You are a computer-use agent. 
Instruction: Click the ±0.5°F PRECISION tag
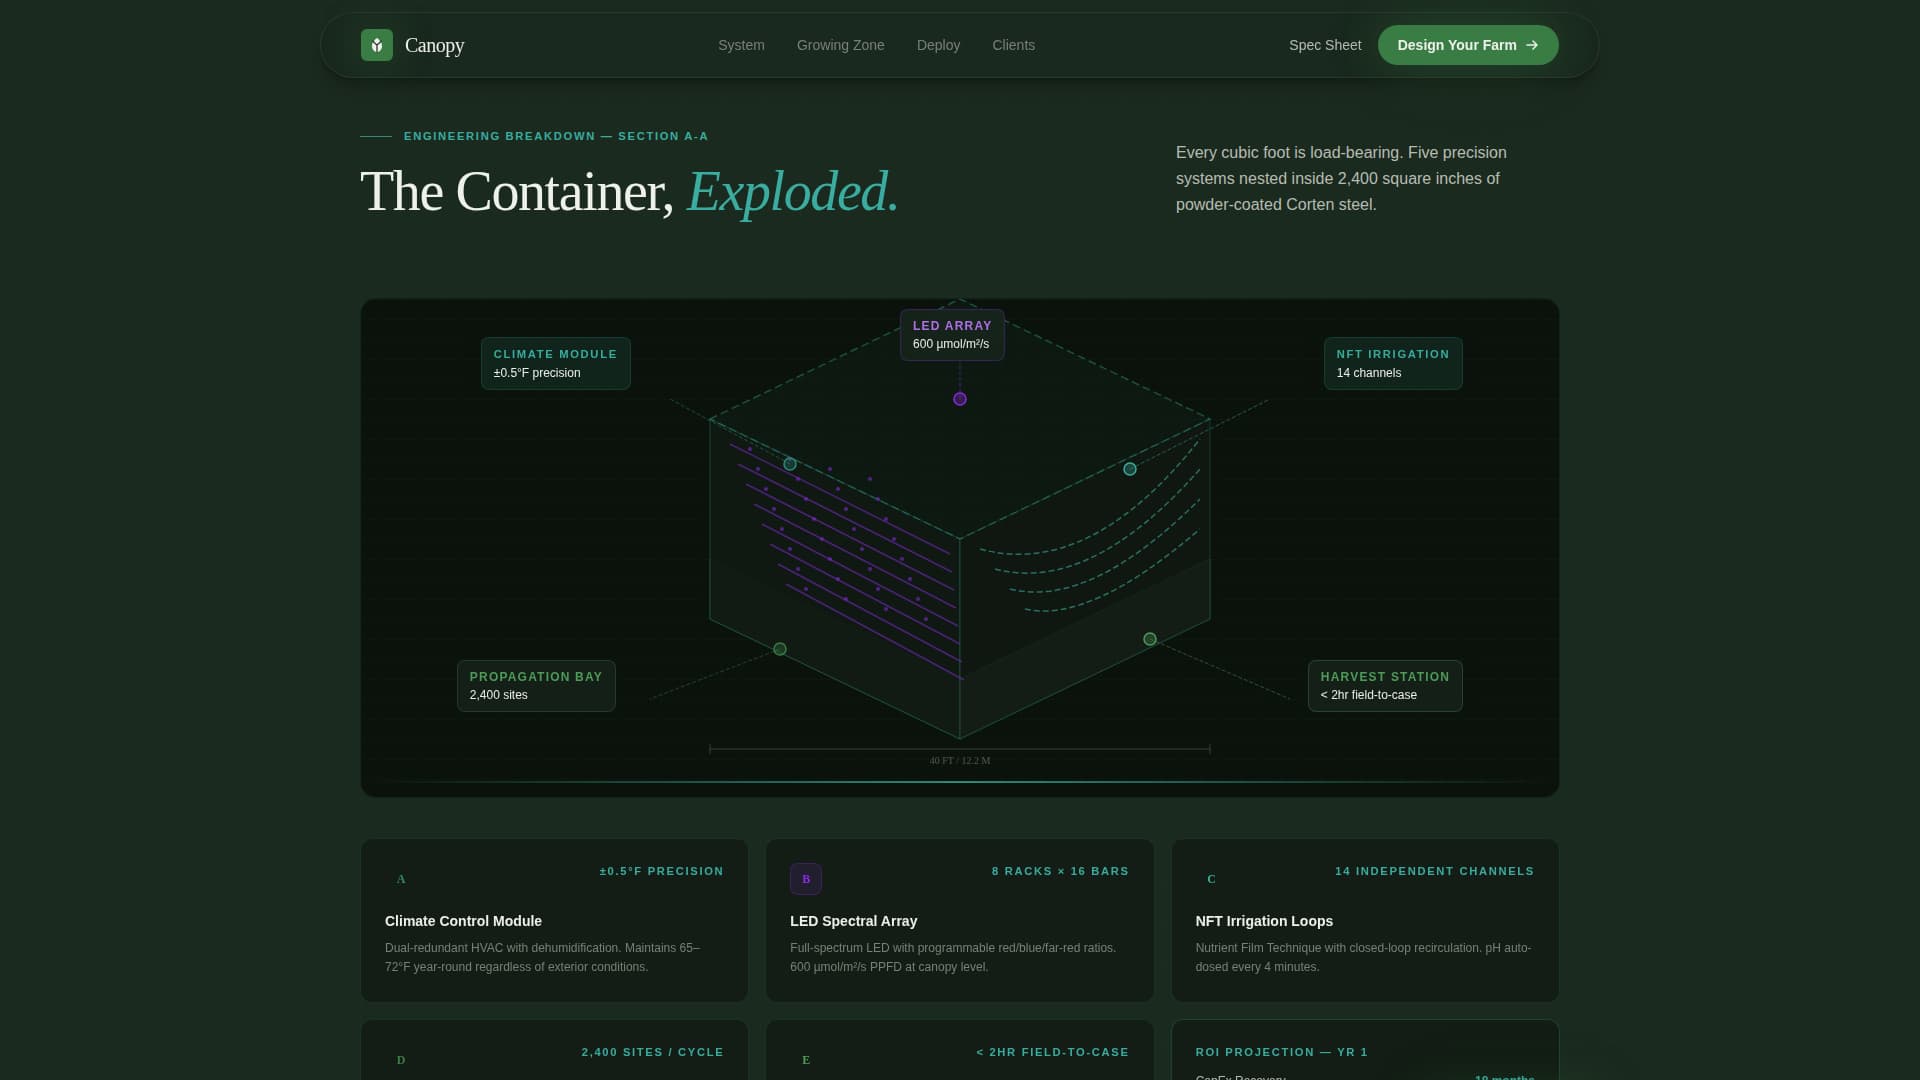click(x=661, y=871)
